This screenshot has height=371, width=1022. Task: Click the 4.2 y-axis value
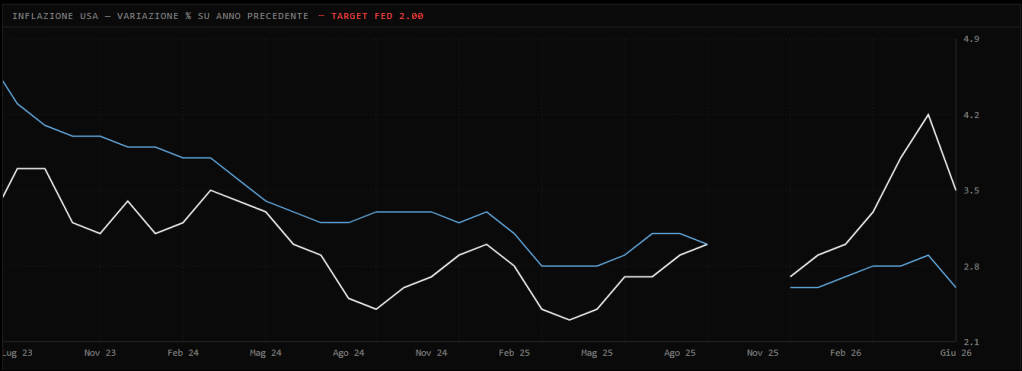(971, 115)
